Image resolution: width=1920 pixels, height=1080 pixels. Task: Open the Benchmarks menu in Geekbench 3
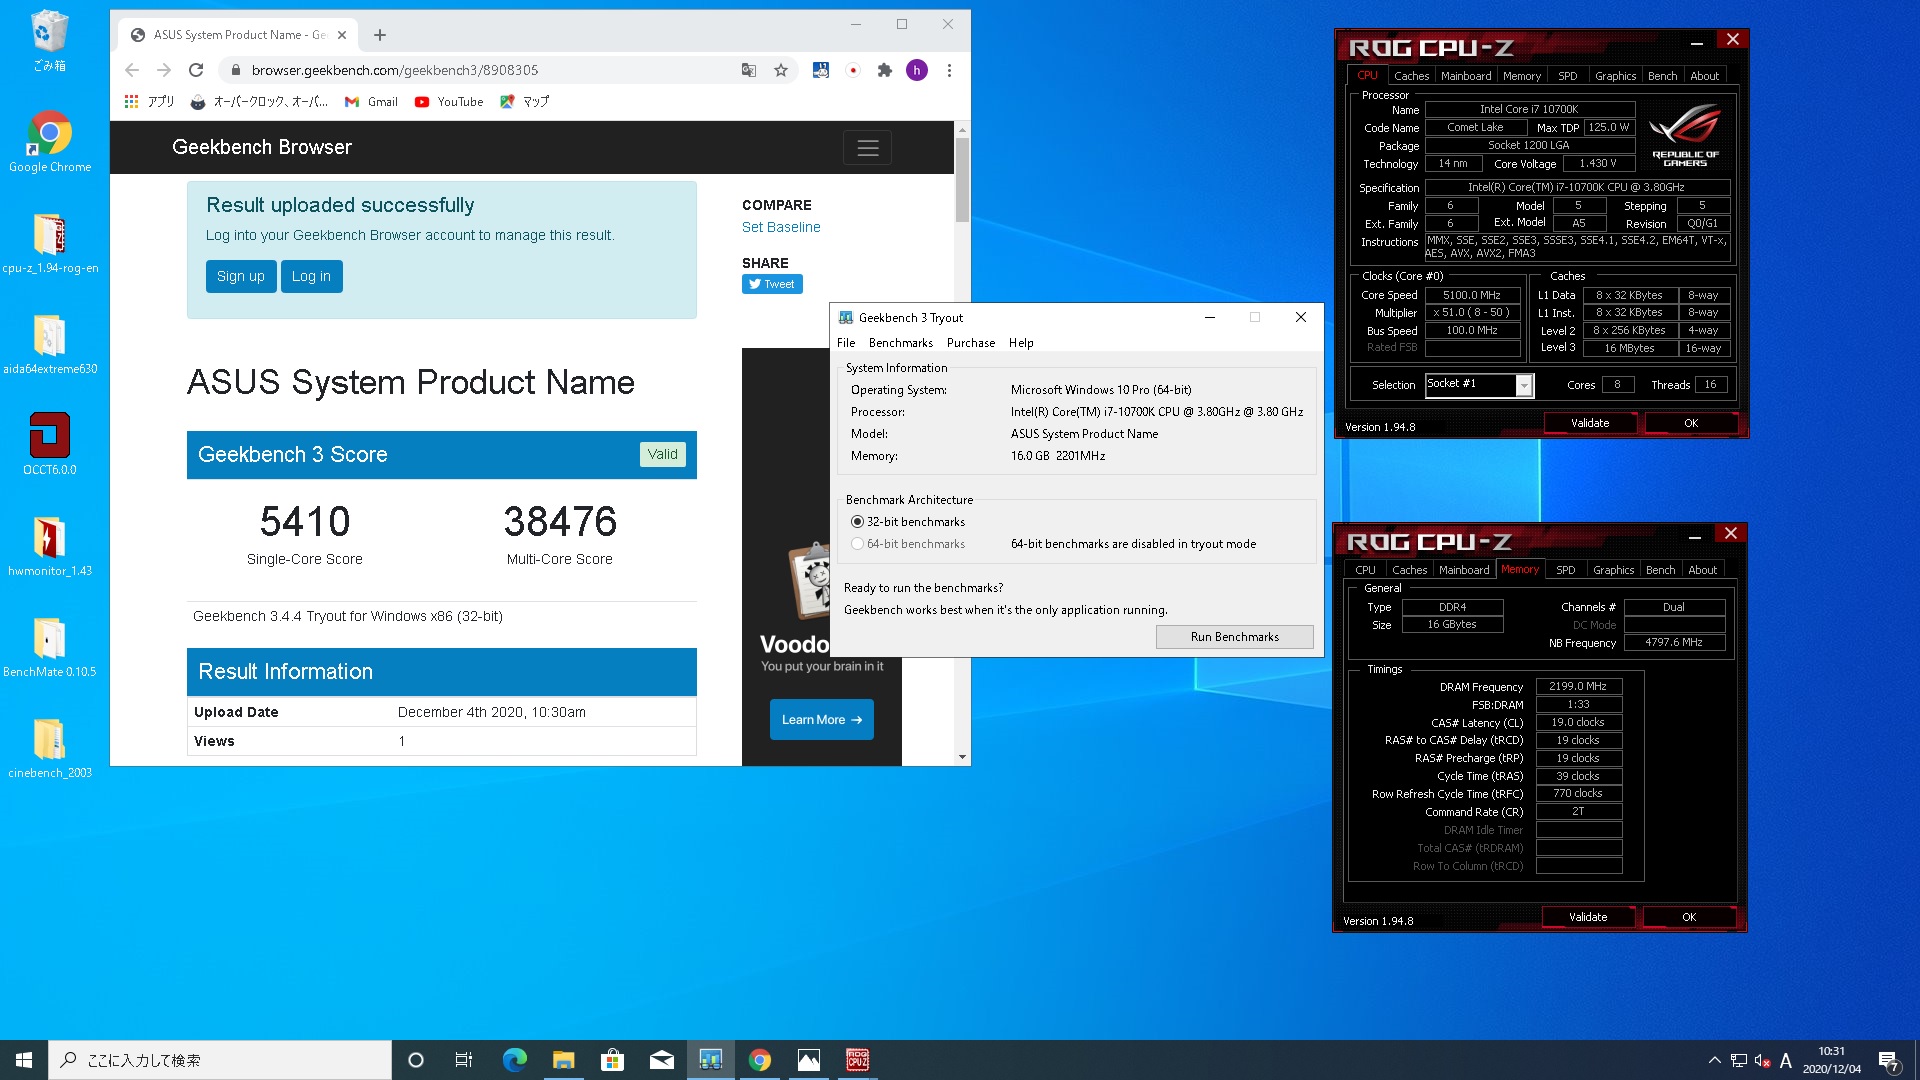tap(900, 343)
